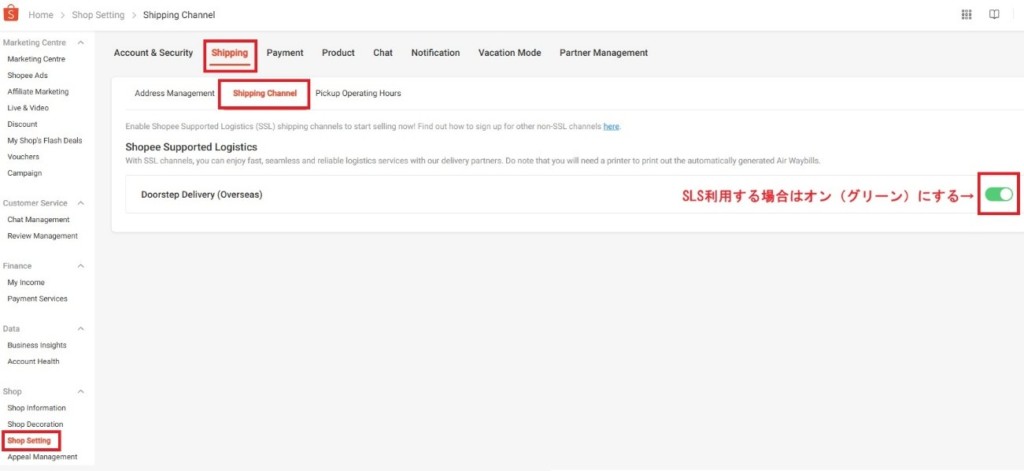Collapse the Finance sidebar section

pos(80,266)
